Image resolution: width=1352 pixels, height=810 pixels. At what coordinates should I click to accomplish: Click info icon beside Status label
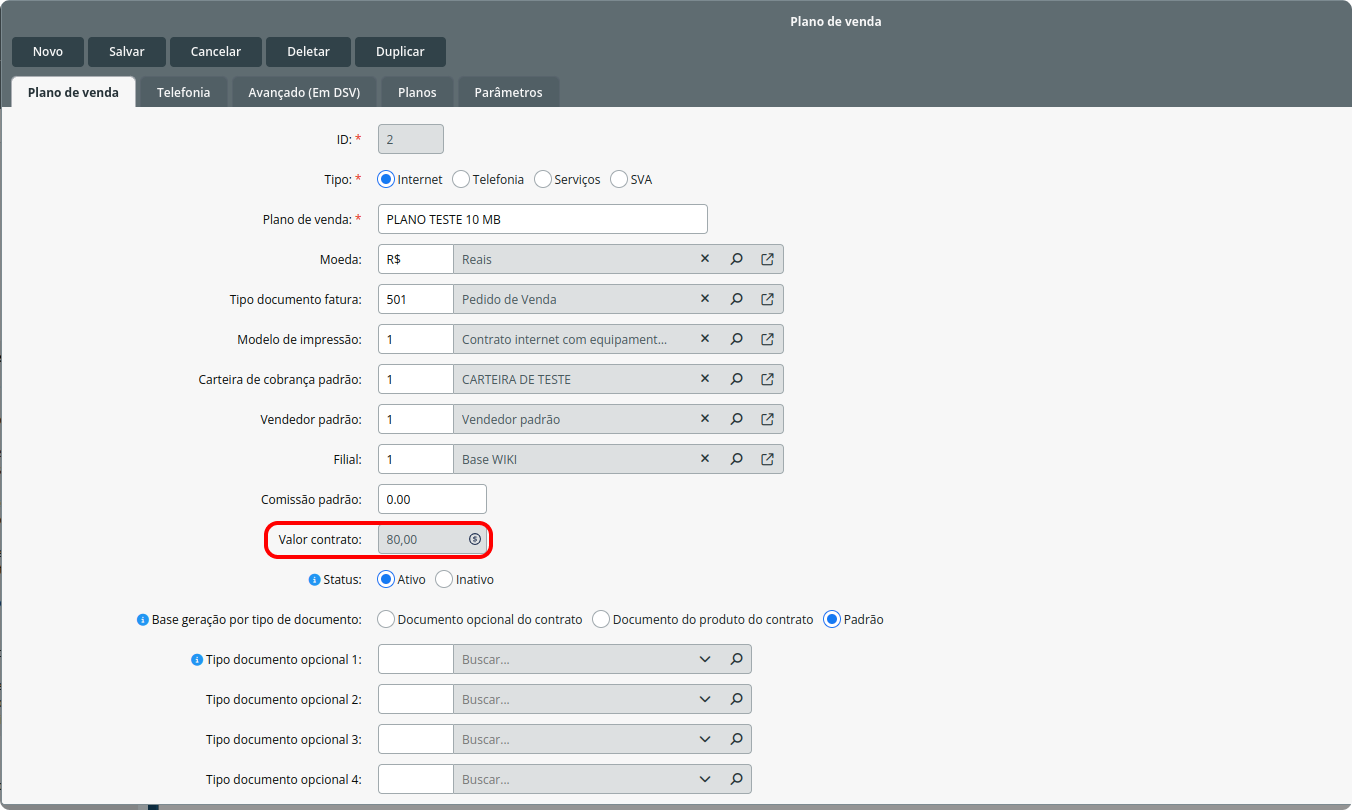point(314,579)
